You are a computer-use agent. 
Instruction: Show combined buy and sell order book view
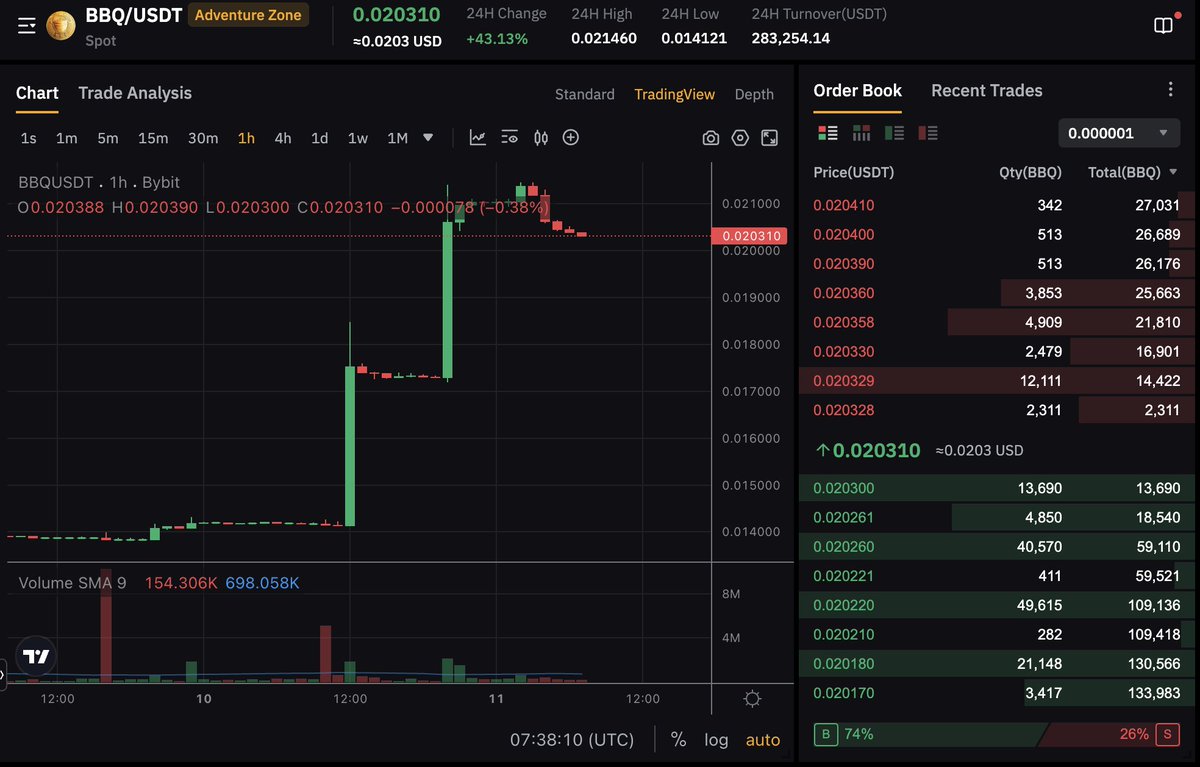(827, 132)
